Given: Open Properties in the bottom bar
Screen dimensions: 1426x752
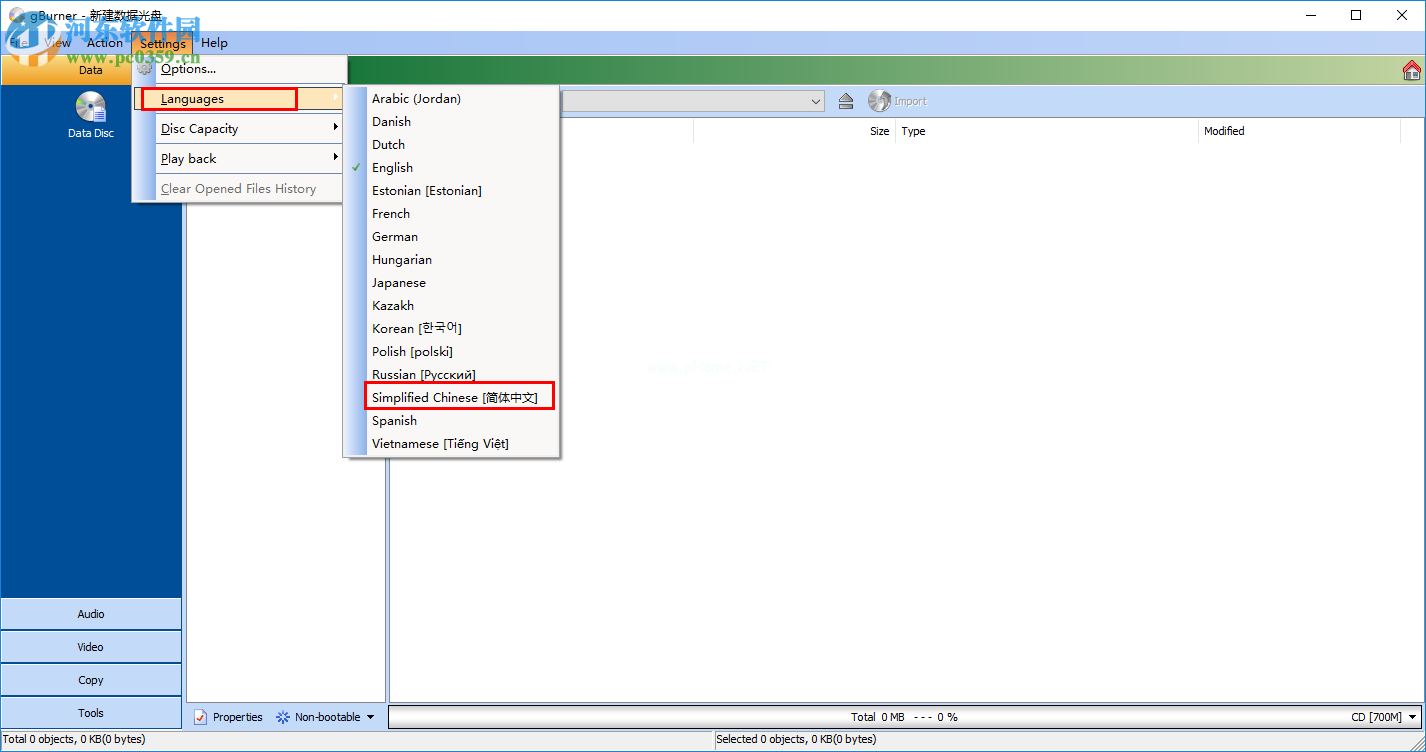Looking at the screenshot, I should pos(228,717).
